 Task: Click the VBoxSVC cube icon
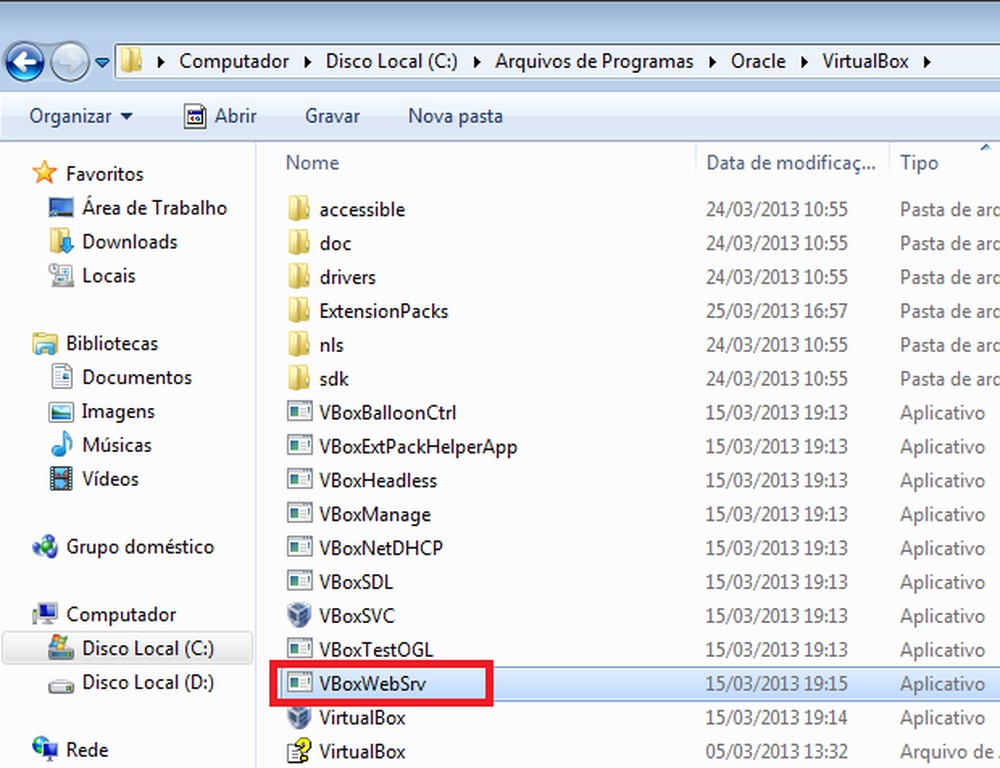pyautogui.click(x=299, y=616)
